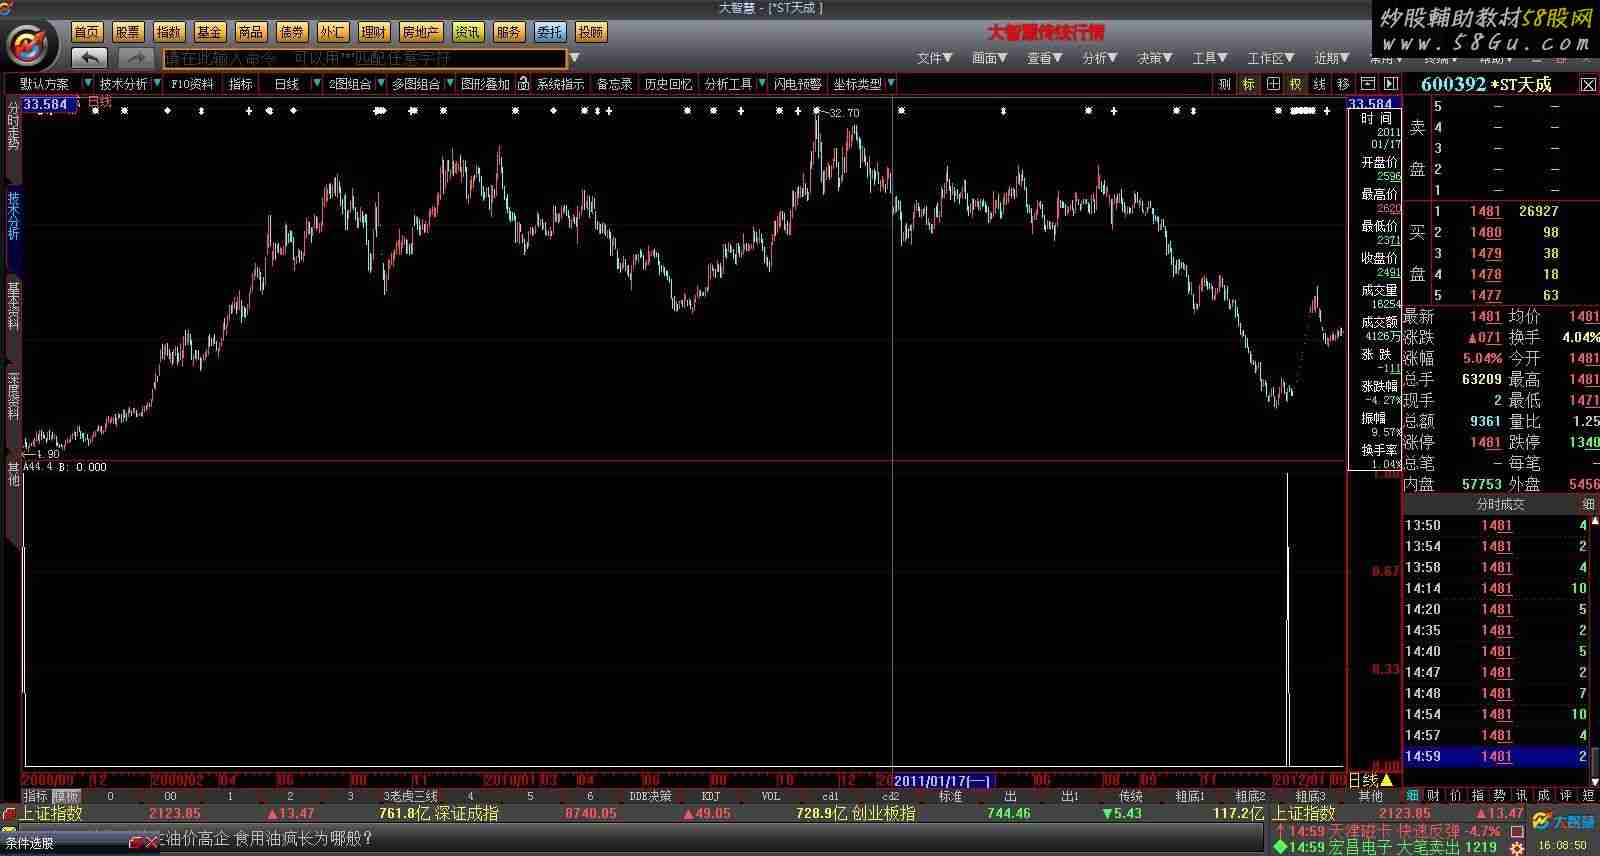Select the 3老虎三线 indicator tab
Screen dimensions: 1600x856
click(410, 796)
